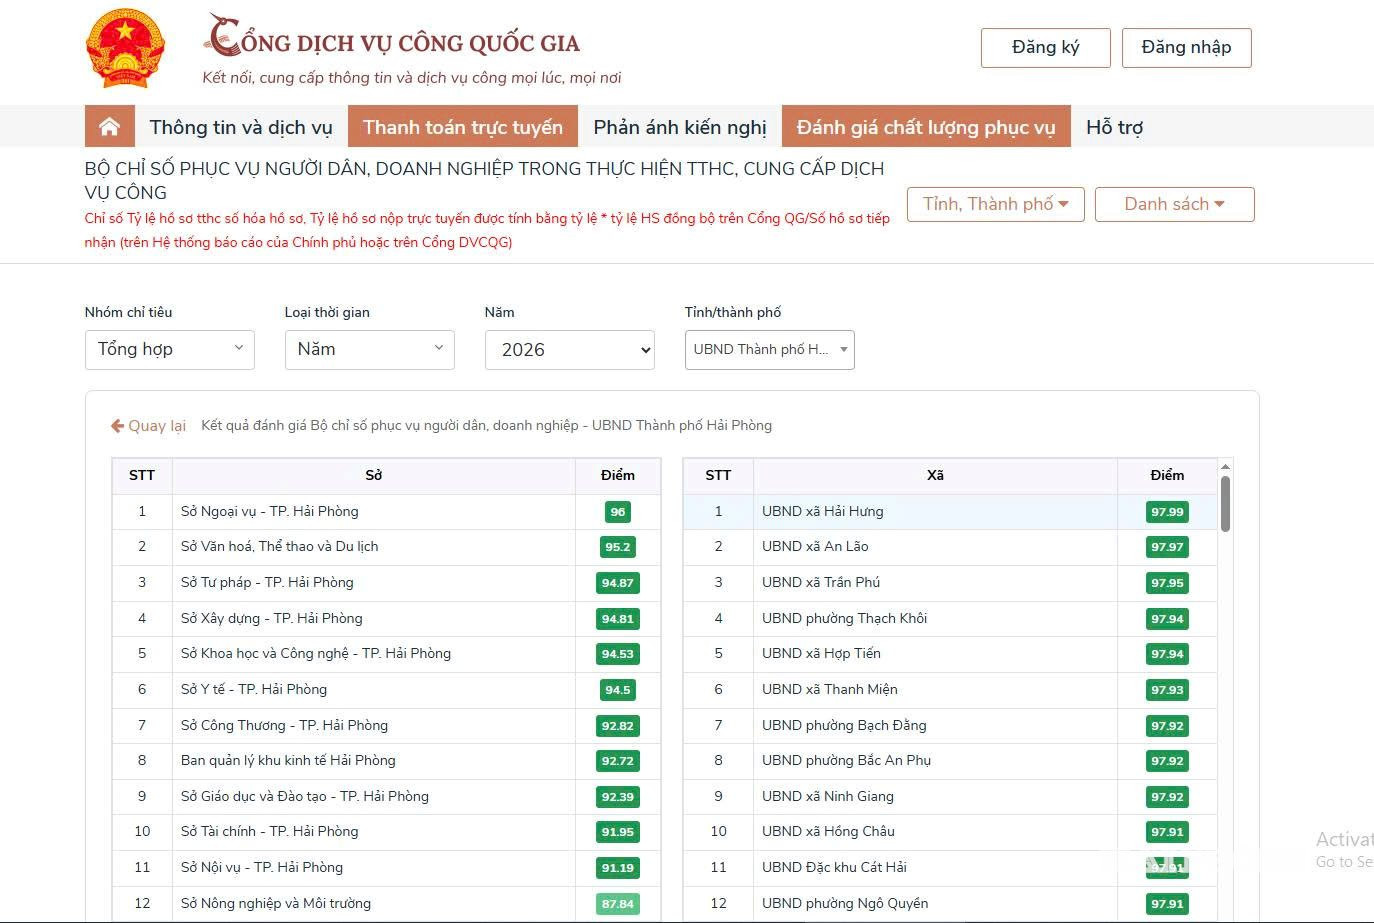Open the Hỗ trợ menu

coord(1114,127)
